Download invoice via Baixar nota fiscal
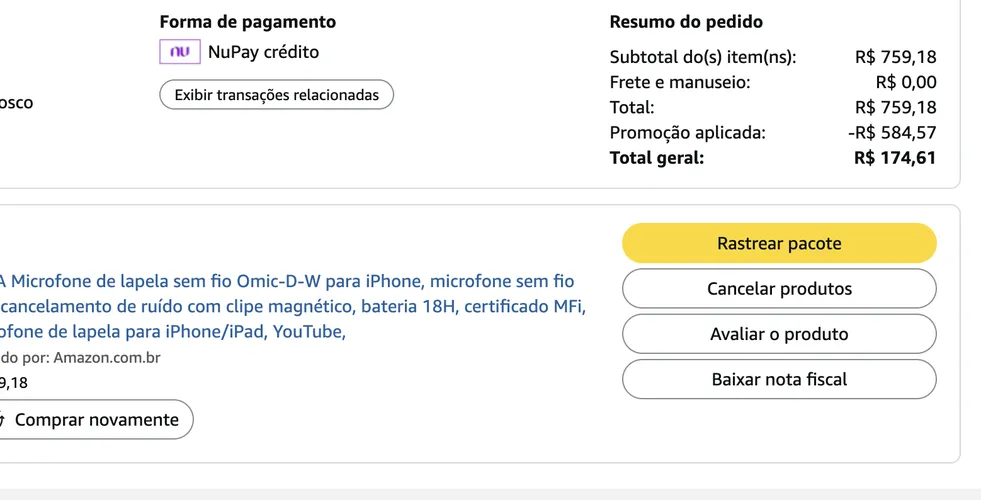 coord(779,379)
